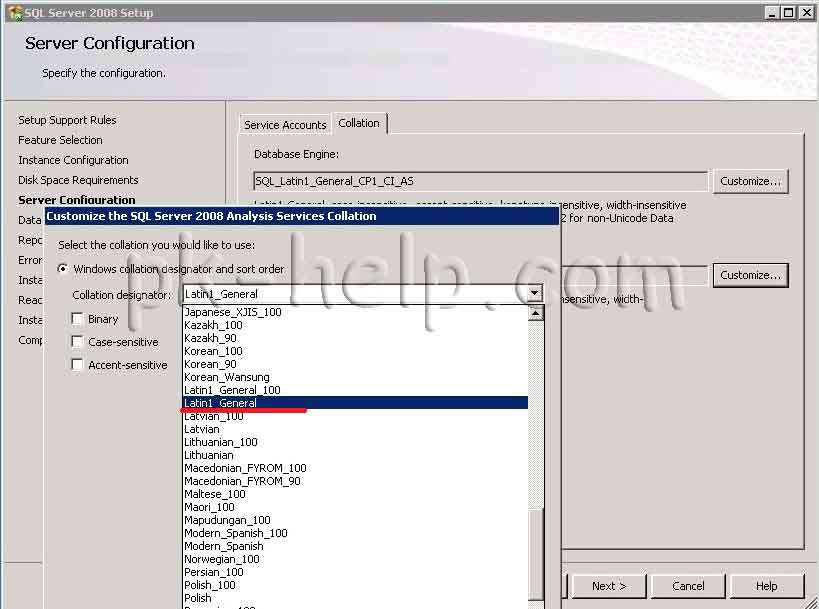This screenshot has width=819, height=609.
Task: Select highlighted Latin1_General list item
Action: tap(356, 403)
